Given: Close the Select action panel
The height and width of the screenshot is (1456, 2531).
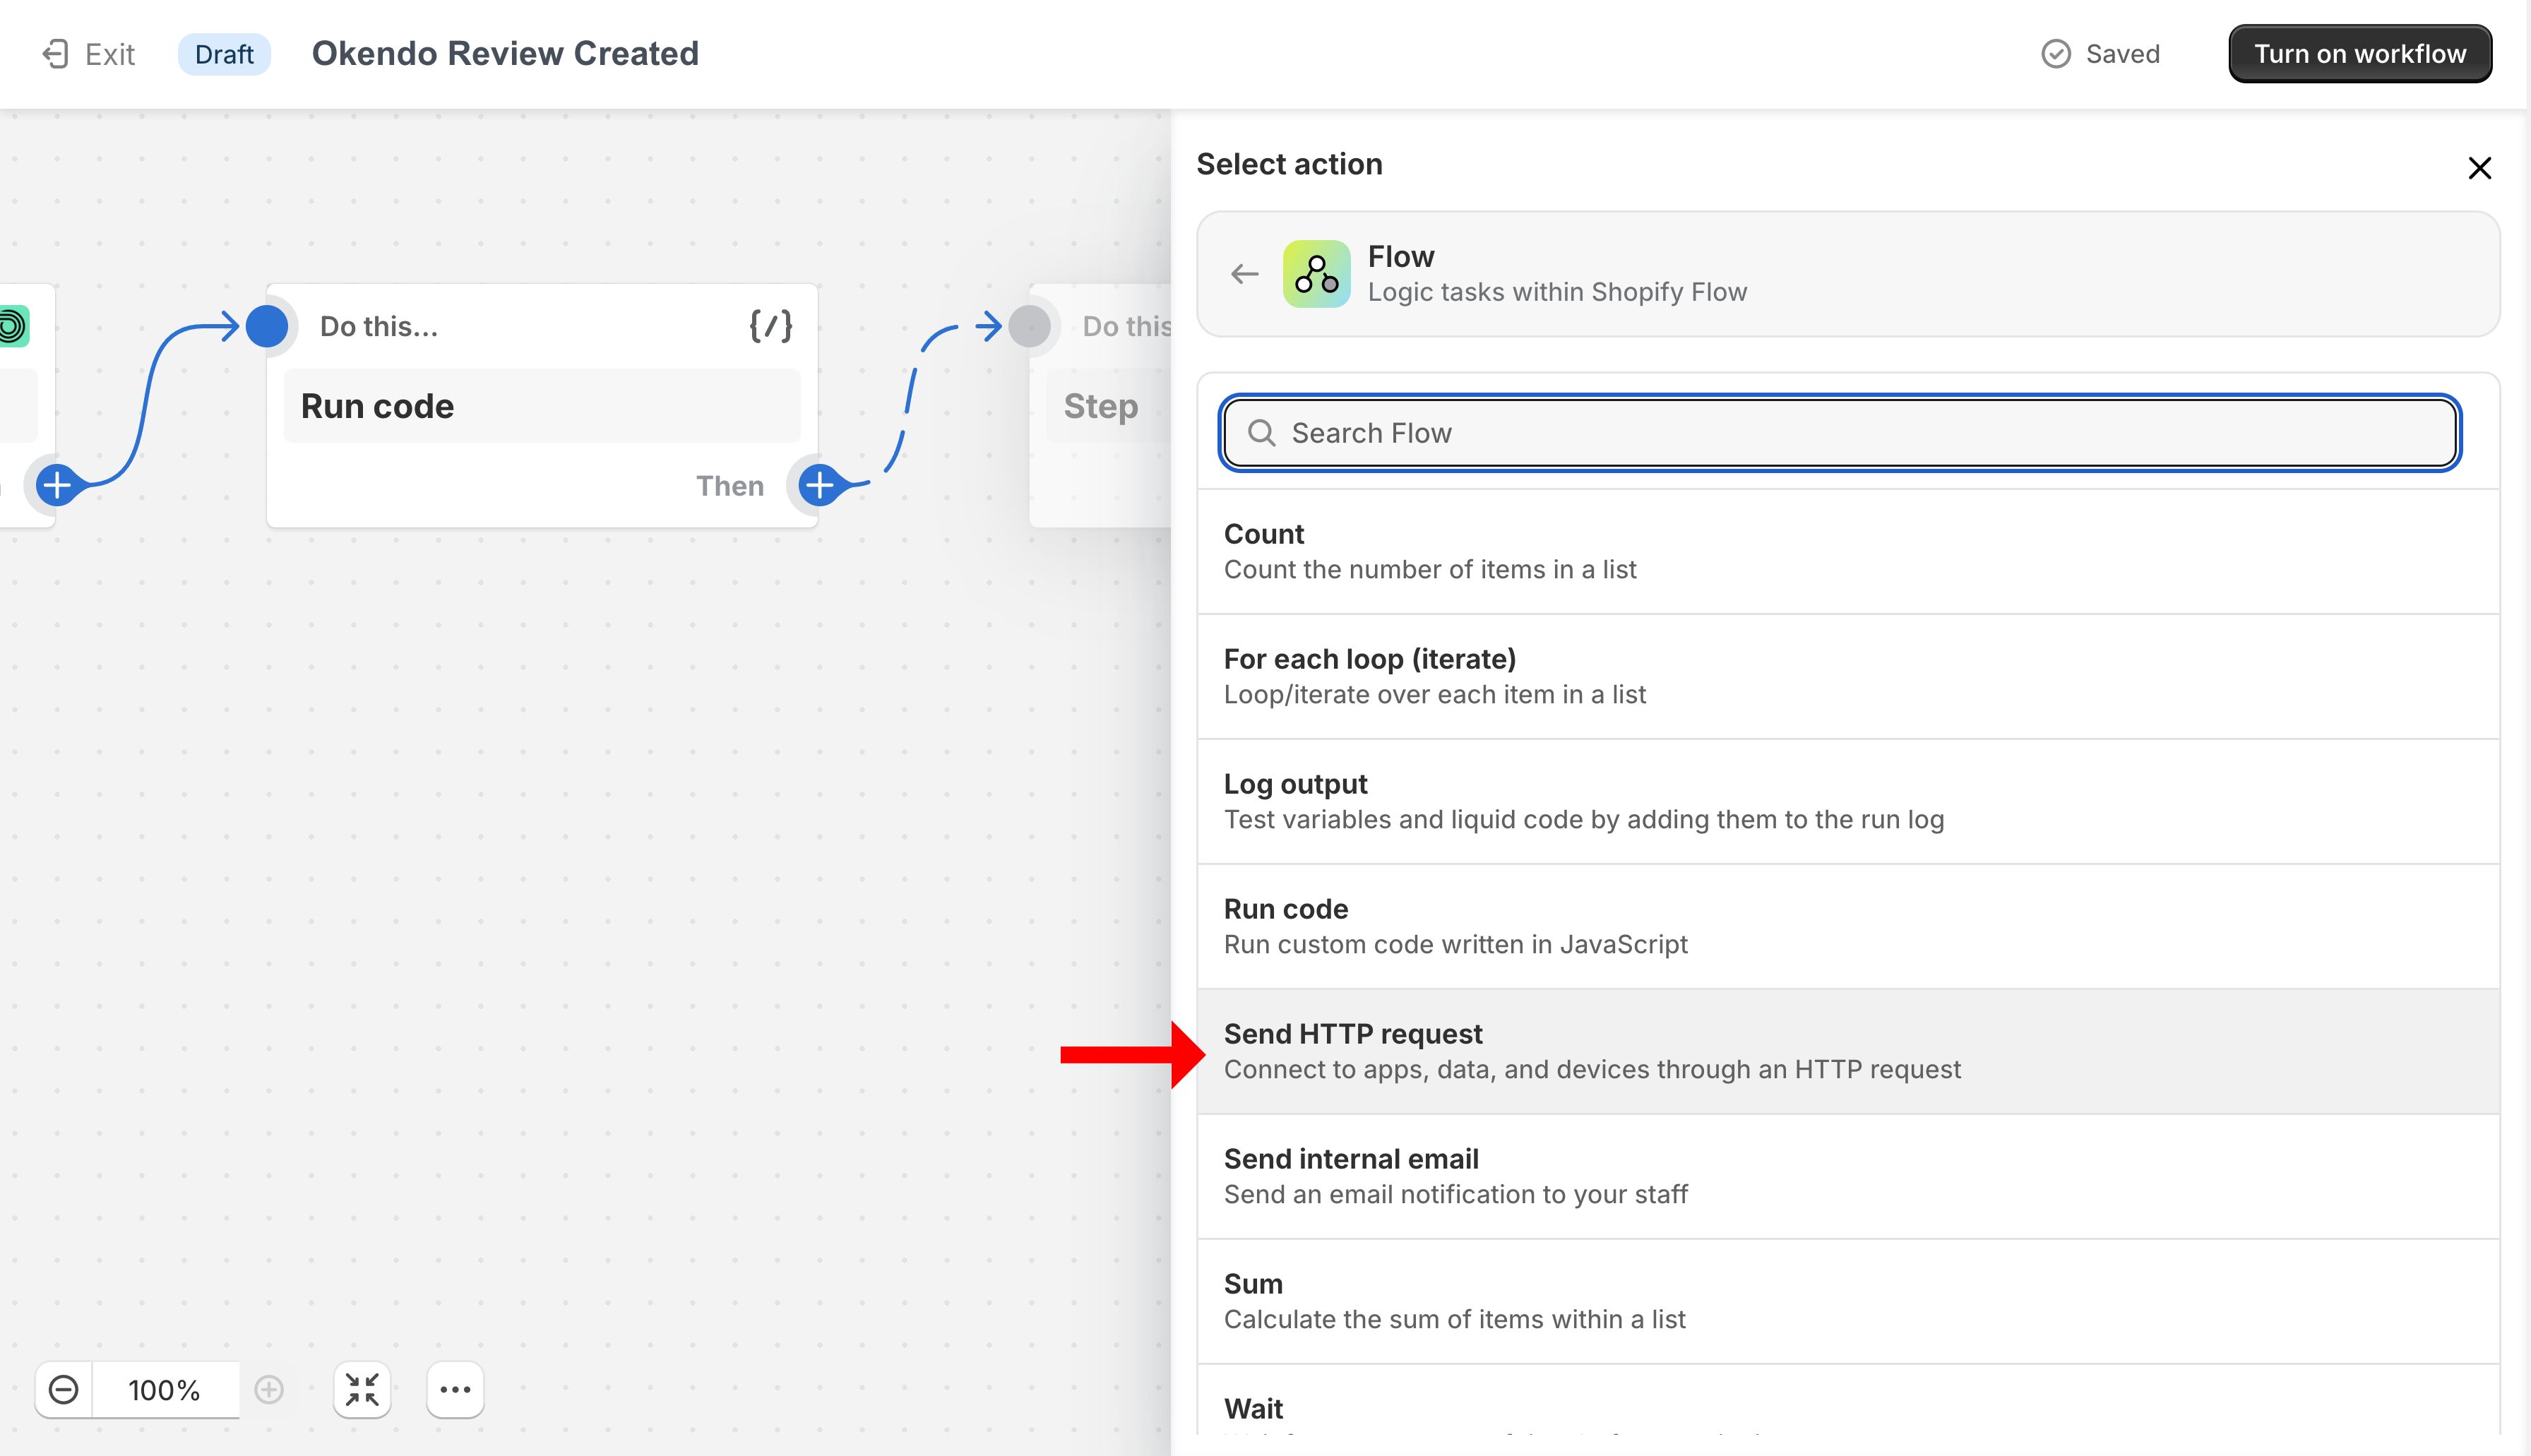Looking at the screenshot, I should click(2479, 167).
